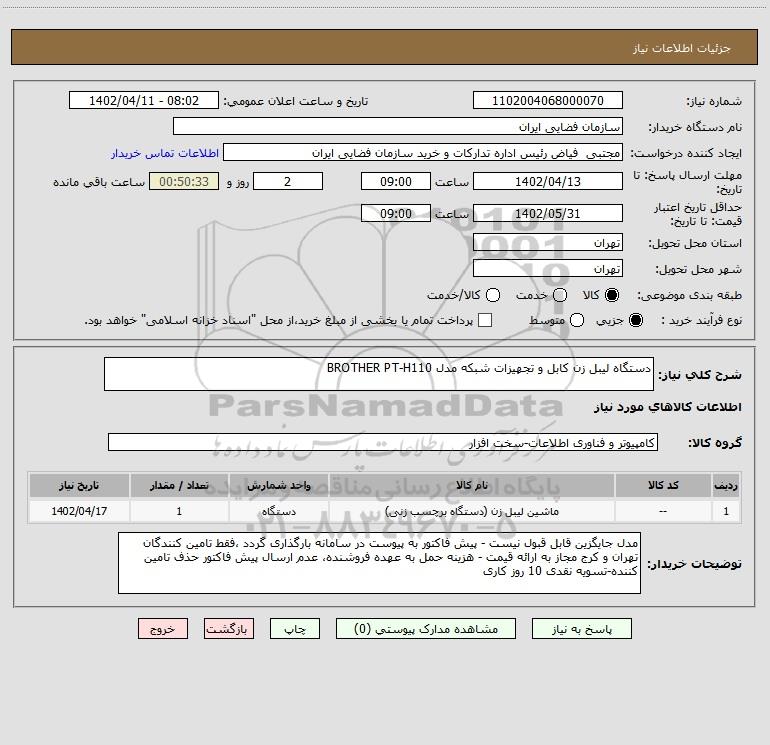Click the remaining days field showing 2
Screen dimensions: 770x745
288,181
